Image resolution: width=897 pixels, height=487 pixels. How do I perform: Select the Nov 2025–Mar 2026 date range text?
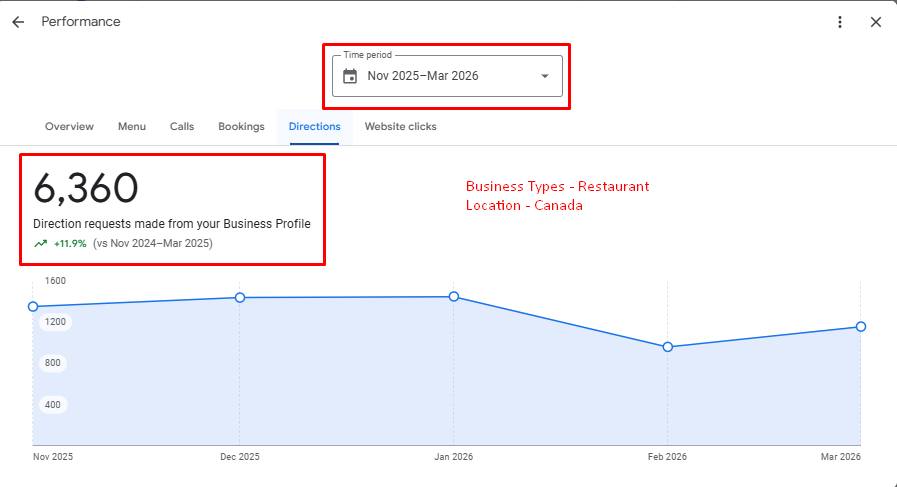coord(422,77)
